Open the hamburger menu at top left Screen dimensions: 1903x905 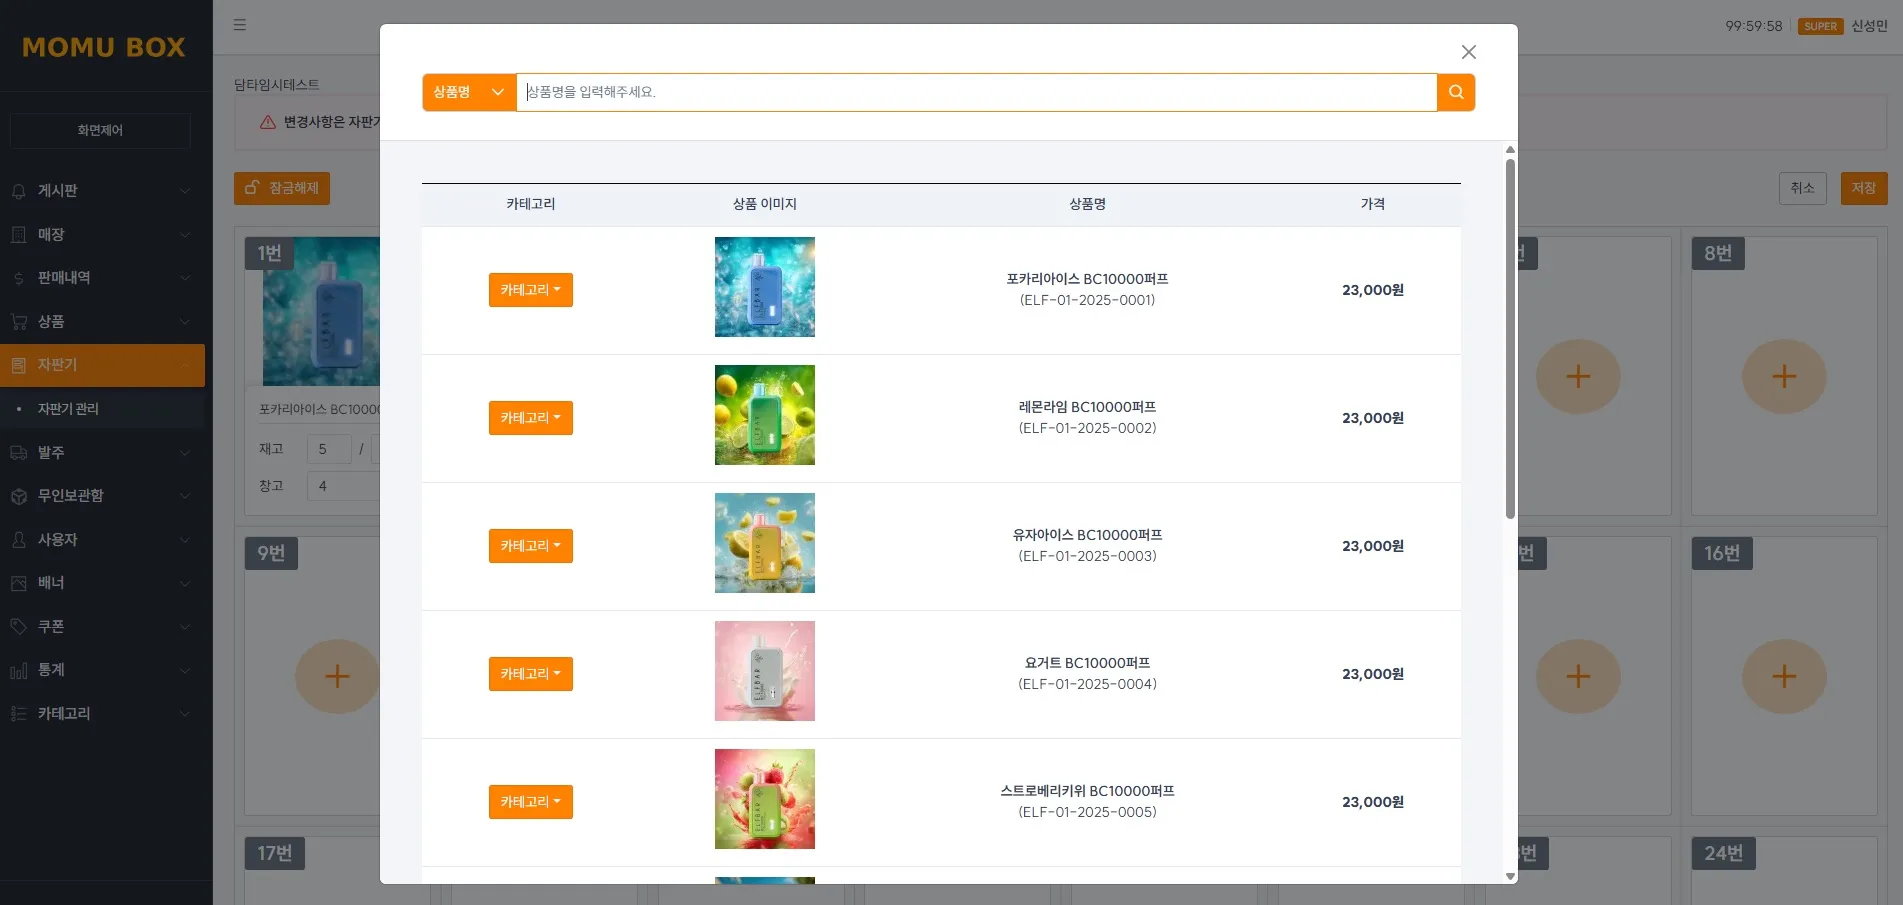(x=239, y=25)
